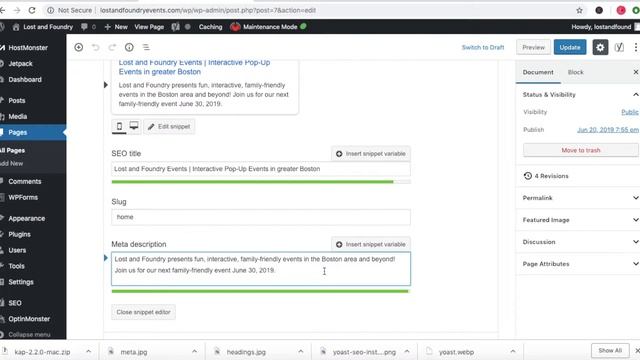Reload the page in browser
The image size is (640, 360).
32,10
